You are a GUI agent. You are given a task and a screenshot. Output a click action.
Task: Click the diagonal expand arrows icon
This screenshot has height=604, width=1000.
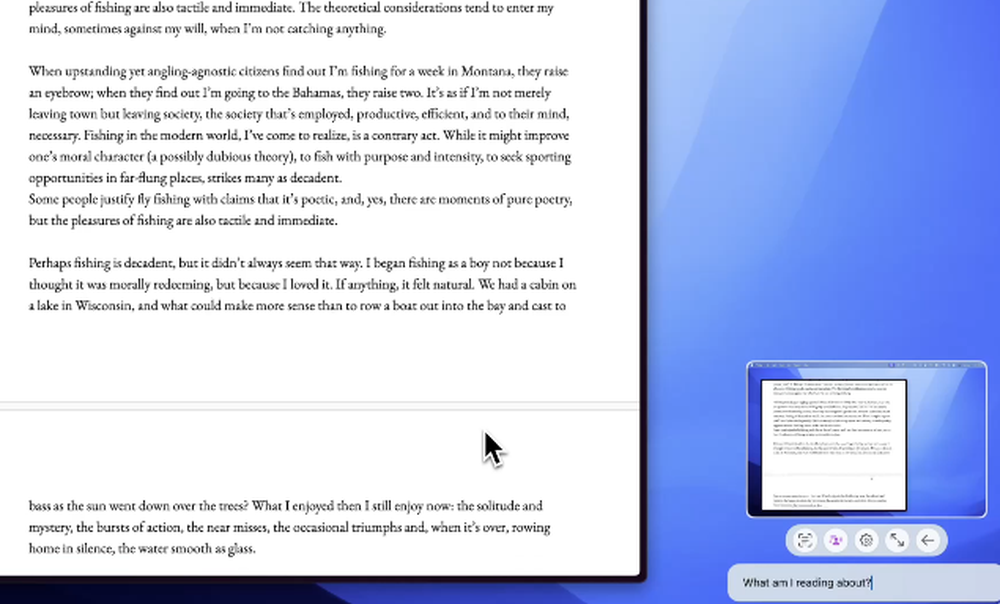(897, 540)
